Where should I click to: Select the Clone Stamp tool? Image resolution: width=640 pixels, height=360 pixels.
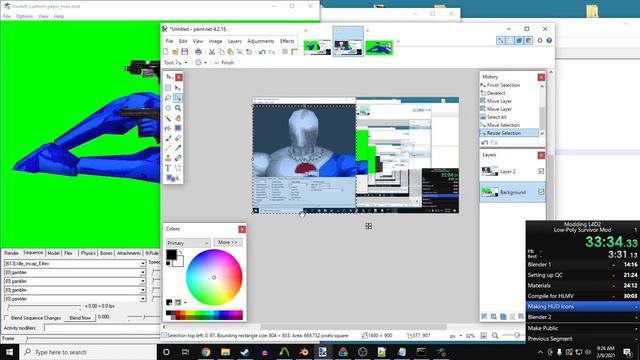pos(168,158)
